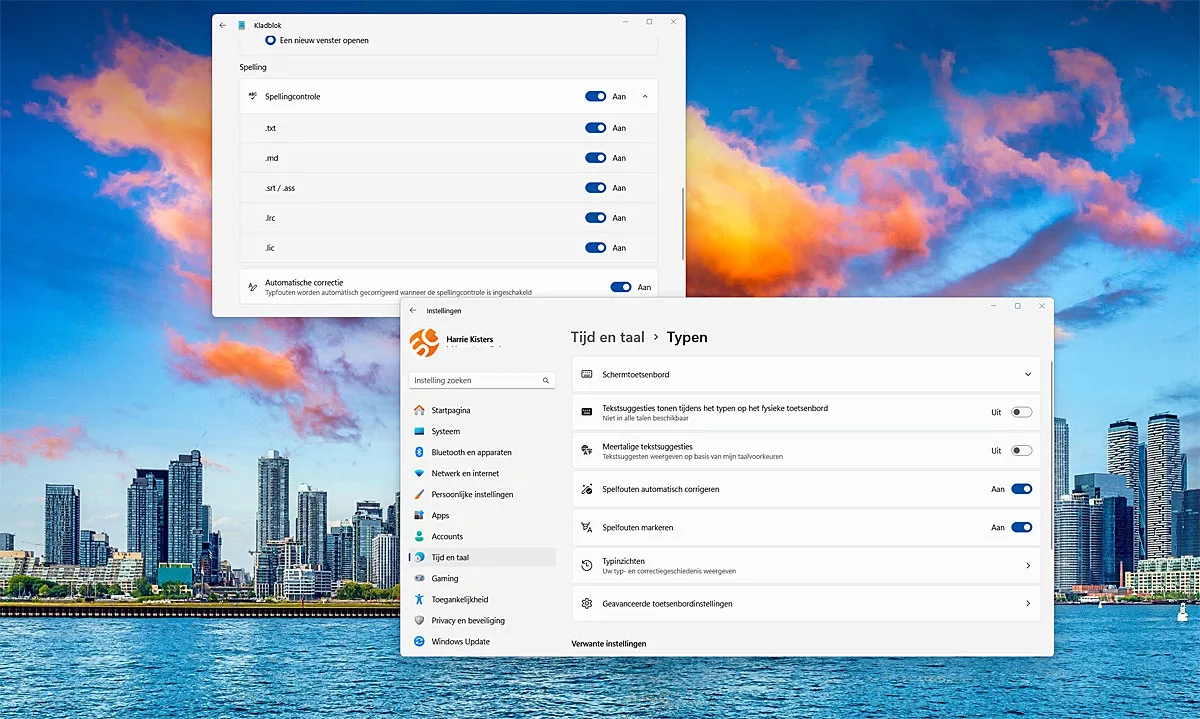Image resolution: width=1200 pixels, height=719 pixels.
Task: Click the Tijd en taal globe icon
Action: coord(419,557)
